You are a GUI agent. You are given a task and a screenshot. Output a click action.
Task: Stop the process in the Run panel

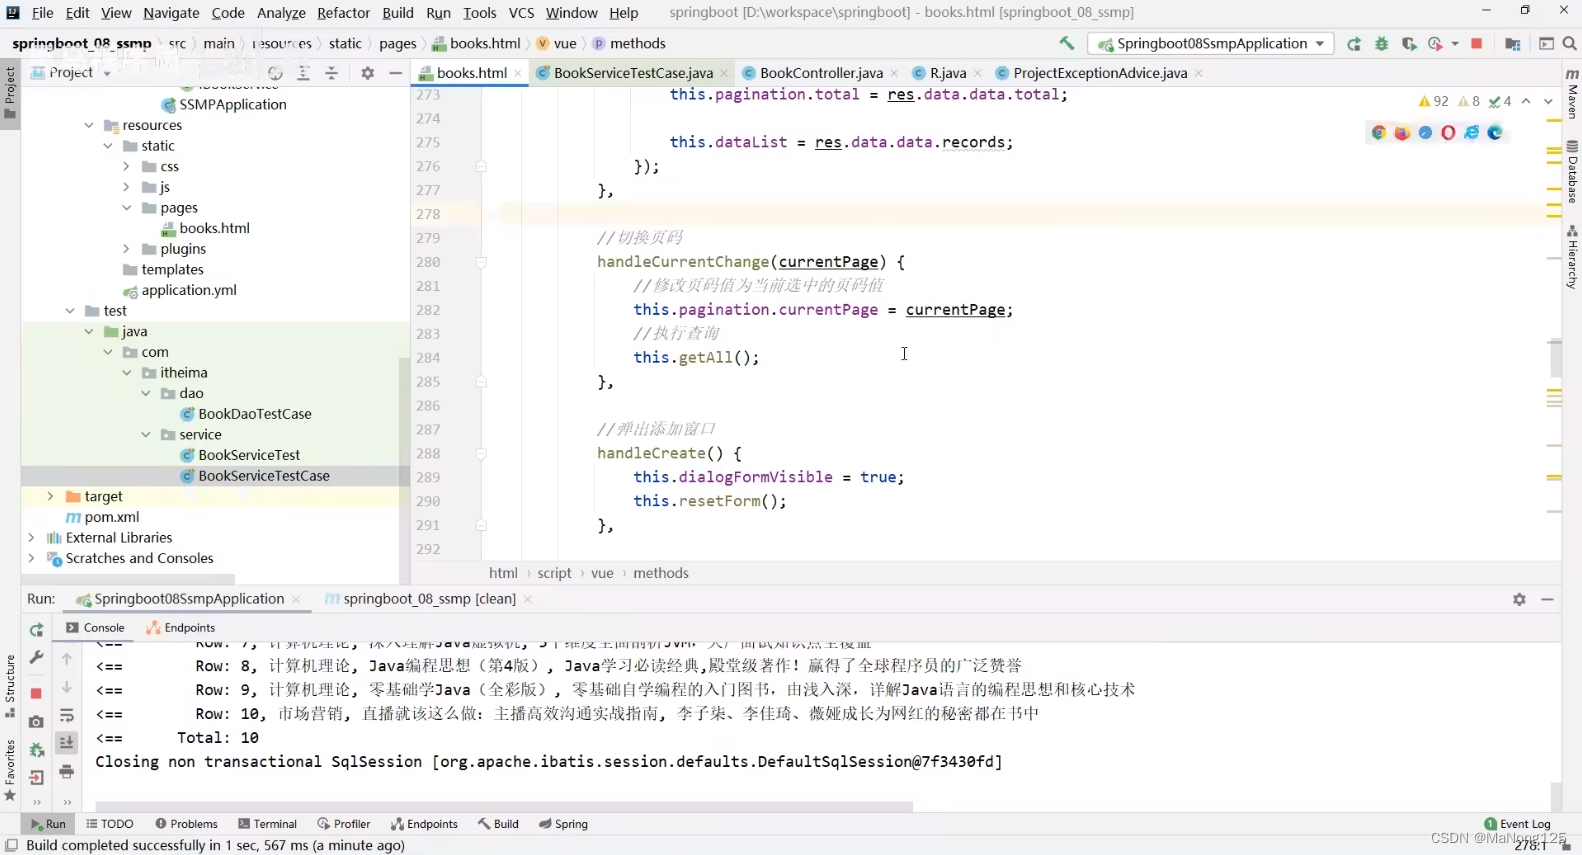[36, 693]
